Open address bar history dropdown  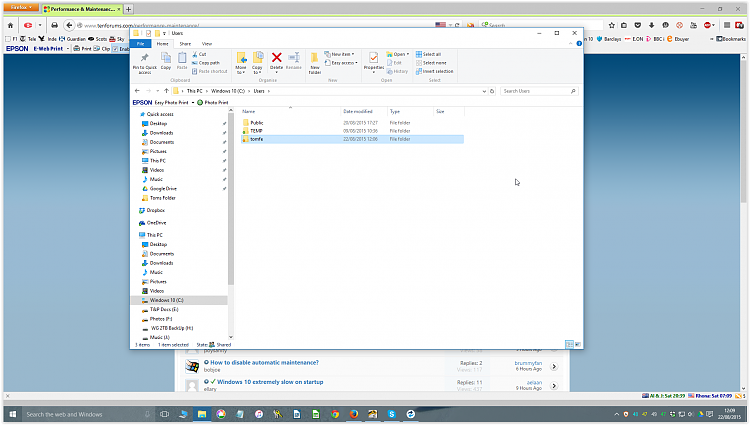484,91
